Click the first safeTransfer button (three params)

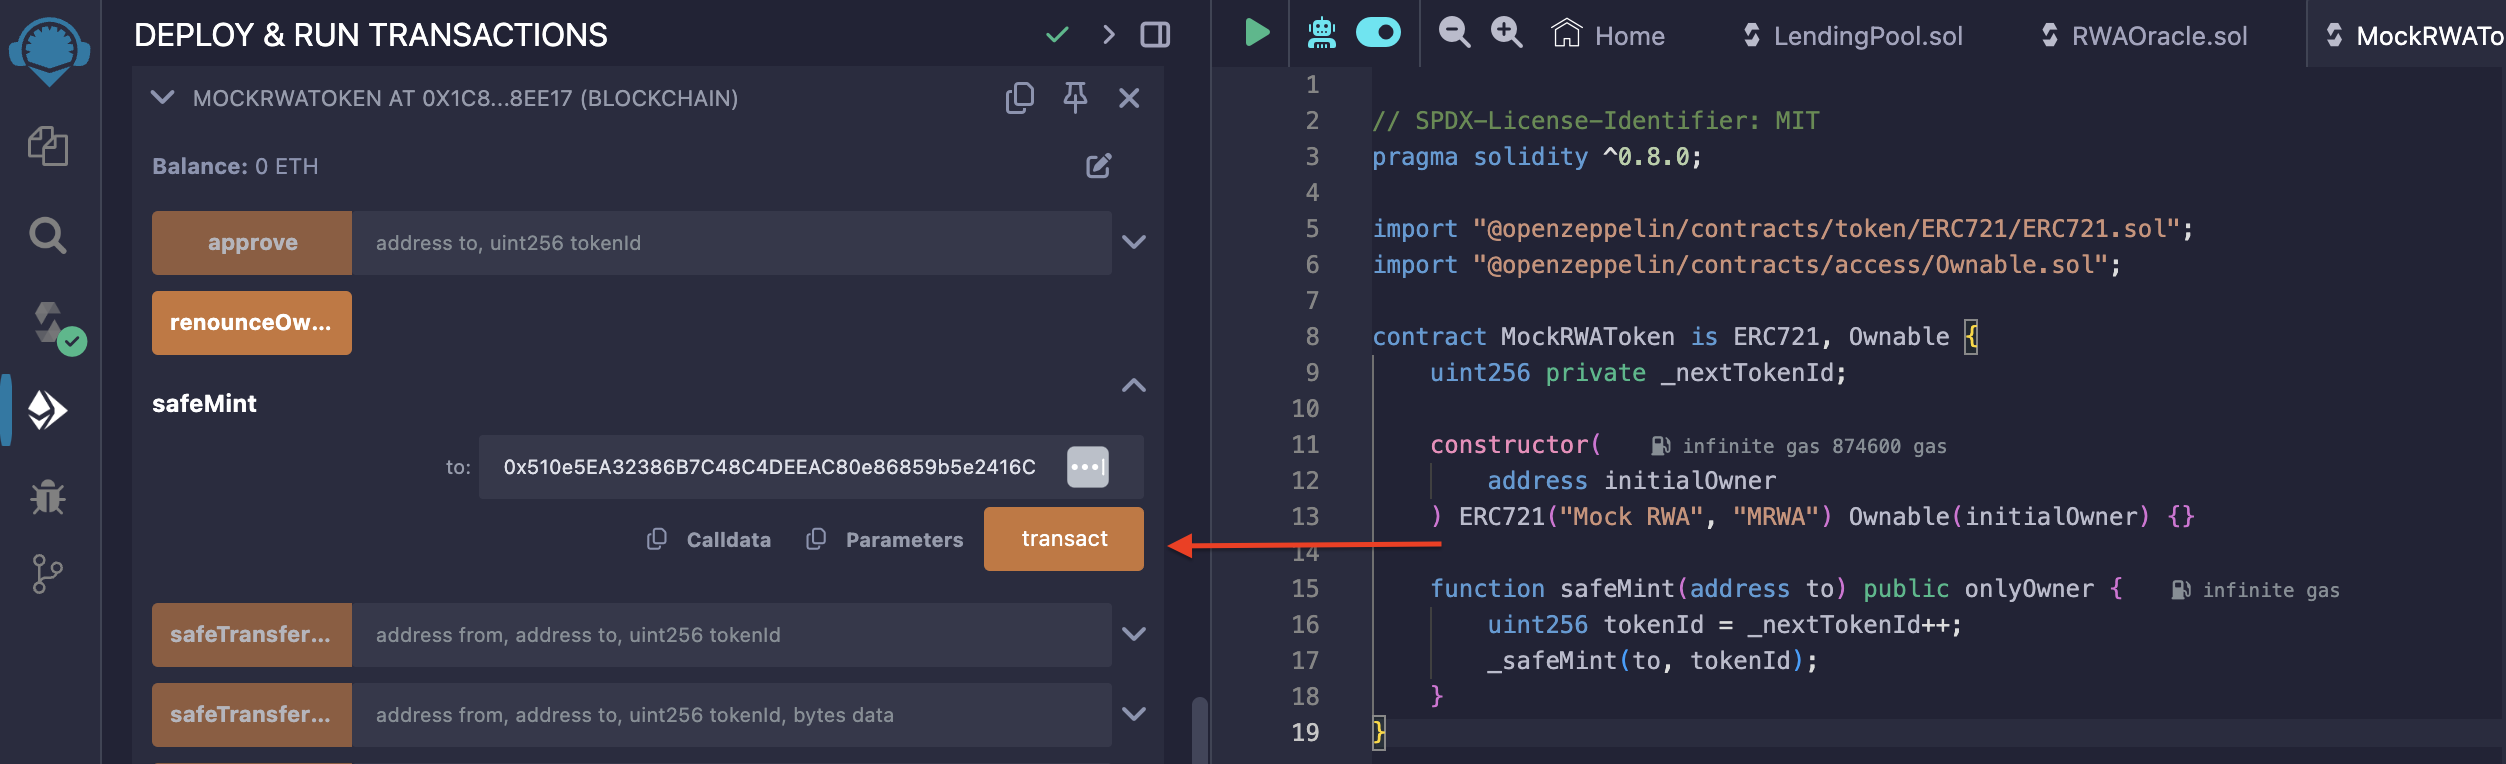252,635
